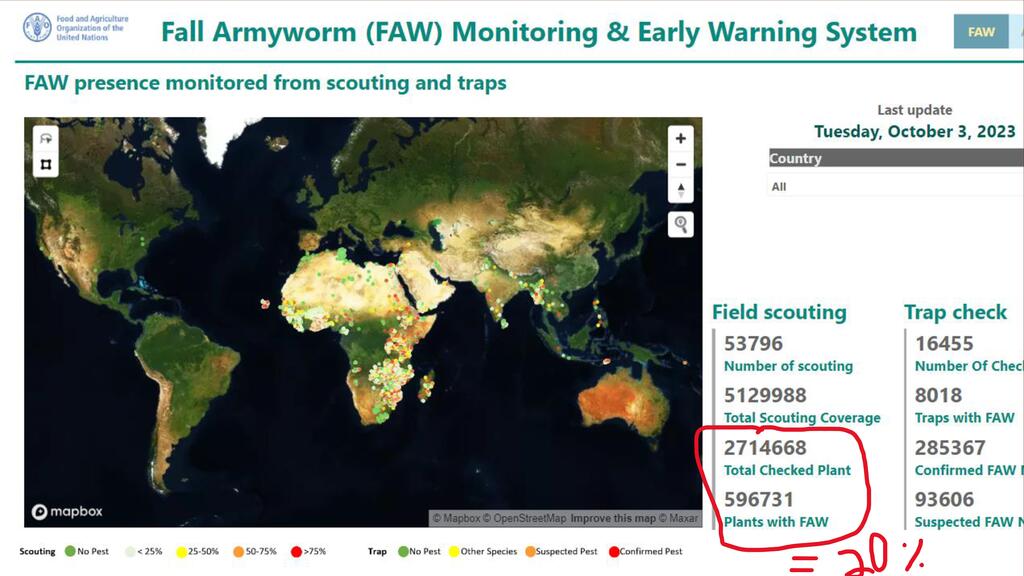Toggle Trap 'Confirmed Pest' legend item
The image size is (1024, 576).
pos(614,551)
